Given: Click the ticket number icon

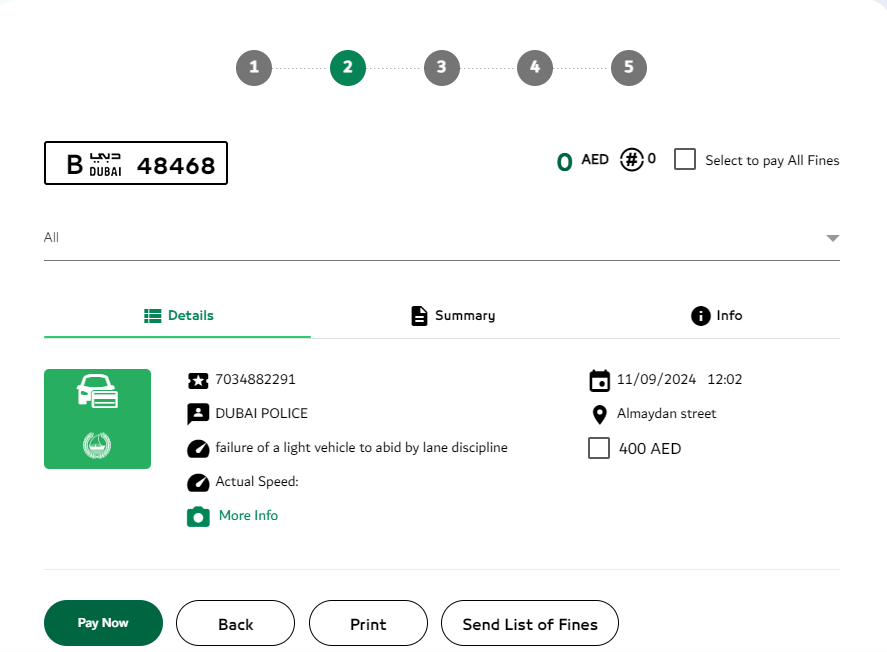Looking at the screenshot, I should coord(198,380).
